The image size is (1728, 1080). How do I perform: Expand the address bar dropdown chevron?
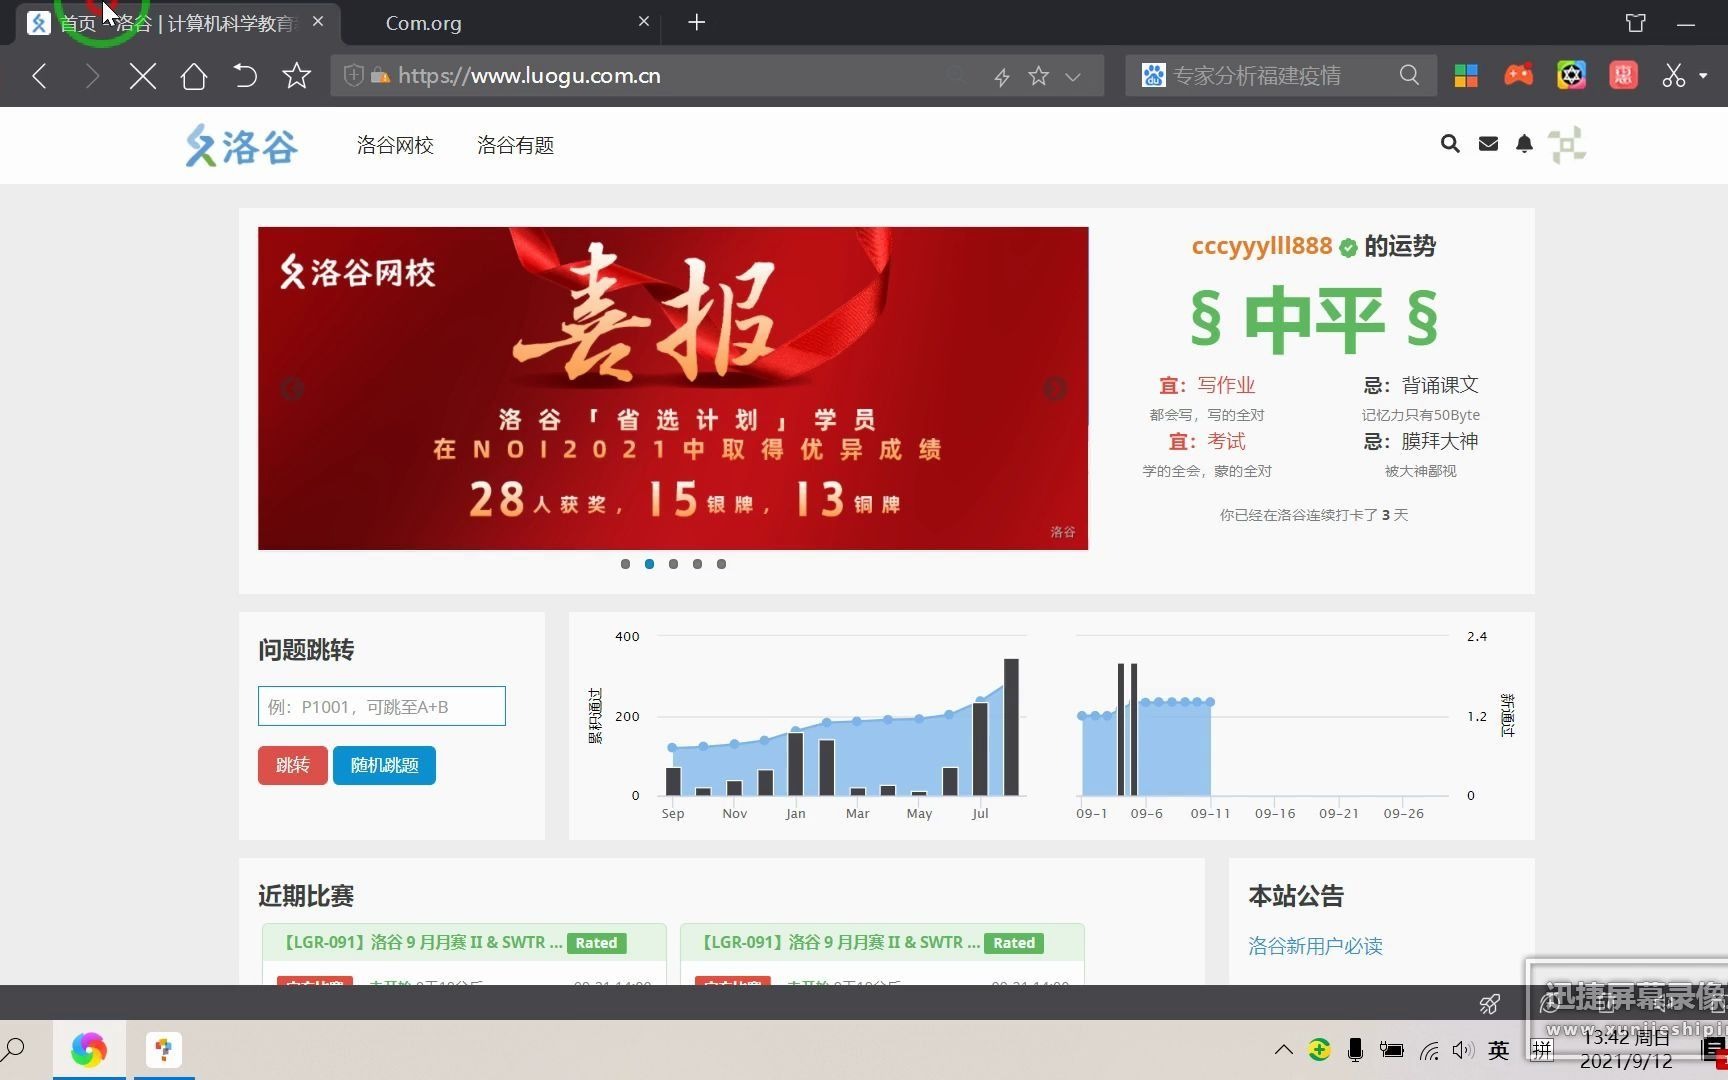point(1073,76)
